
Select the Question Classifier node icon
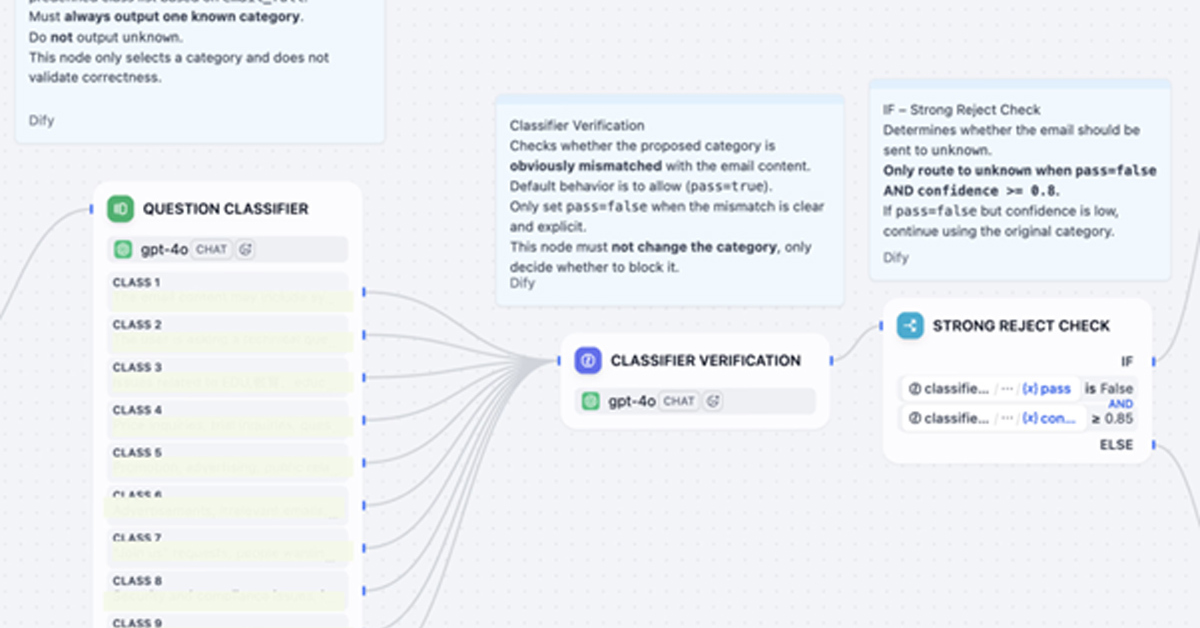(119, 208)
